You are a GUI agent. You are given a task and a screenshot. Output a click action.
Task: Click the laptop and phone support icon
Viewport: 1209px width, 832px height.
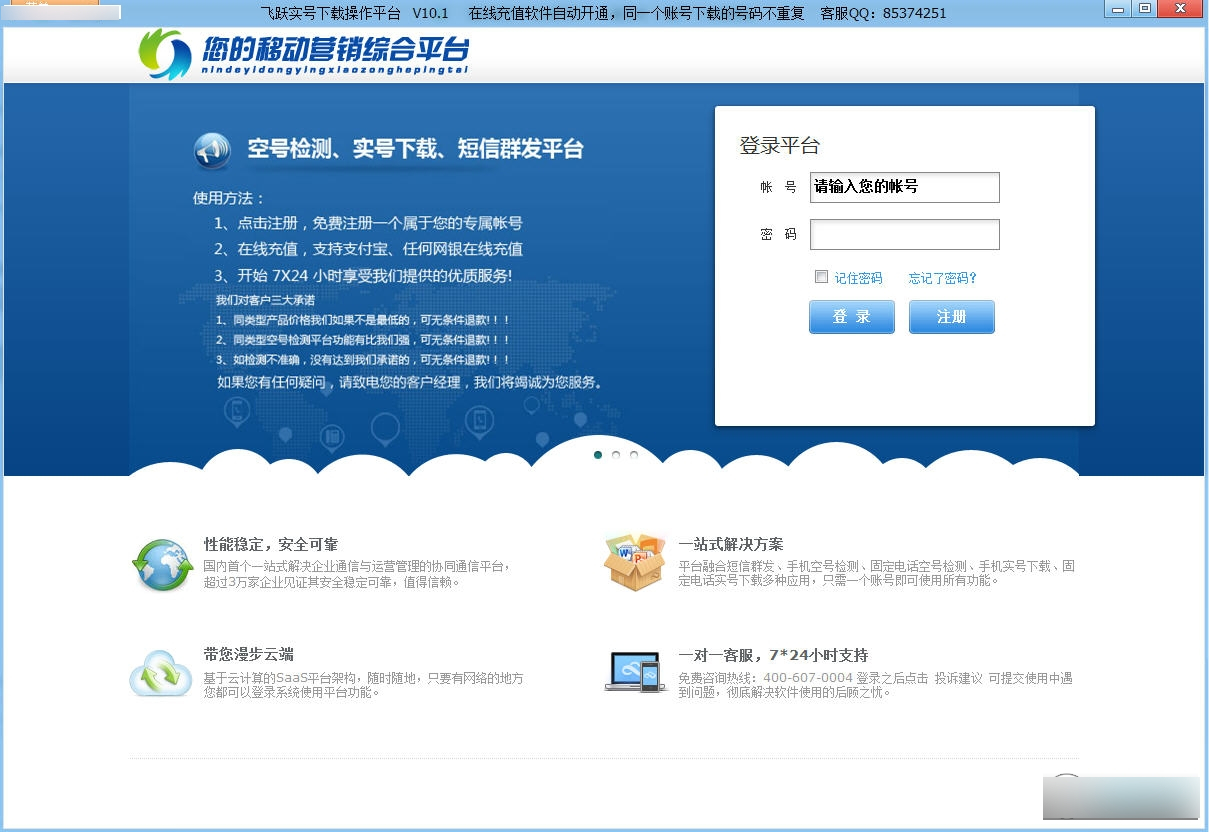pyautogui.click(x=634, y=671)
